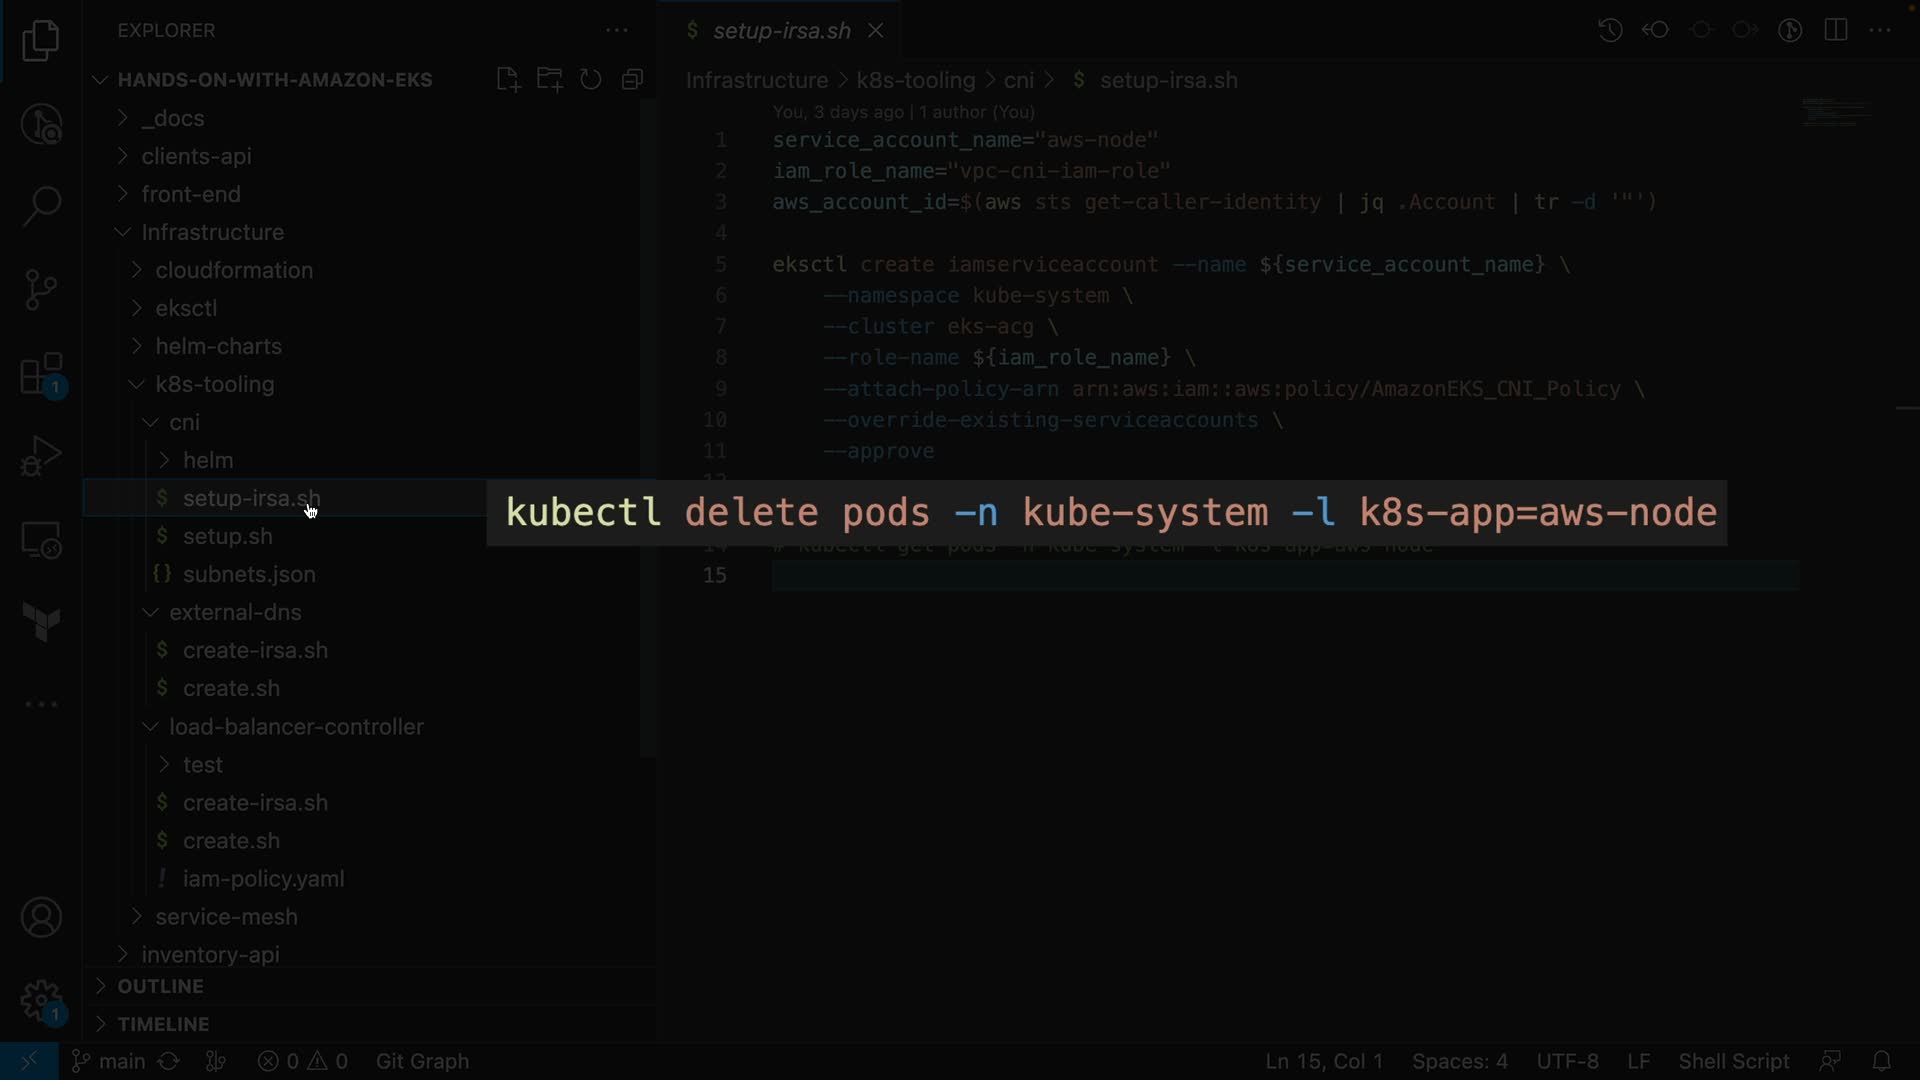The width and height of the screenshot is (1920, 1080).
Task: Click the New File icon in explorer
Action: click(x=508, y=80)
